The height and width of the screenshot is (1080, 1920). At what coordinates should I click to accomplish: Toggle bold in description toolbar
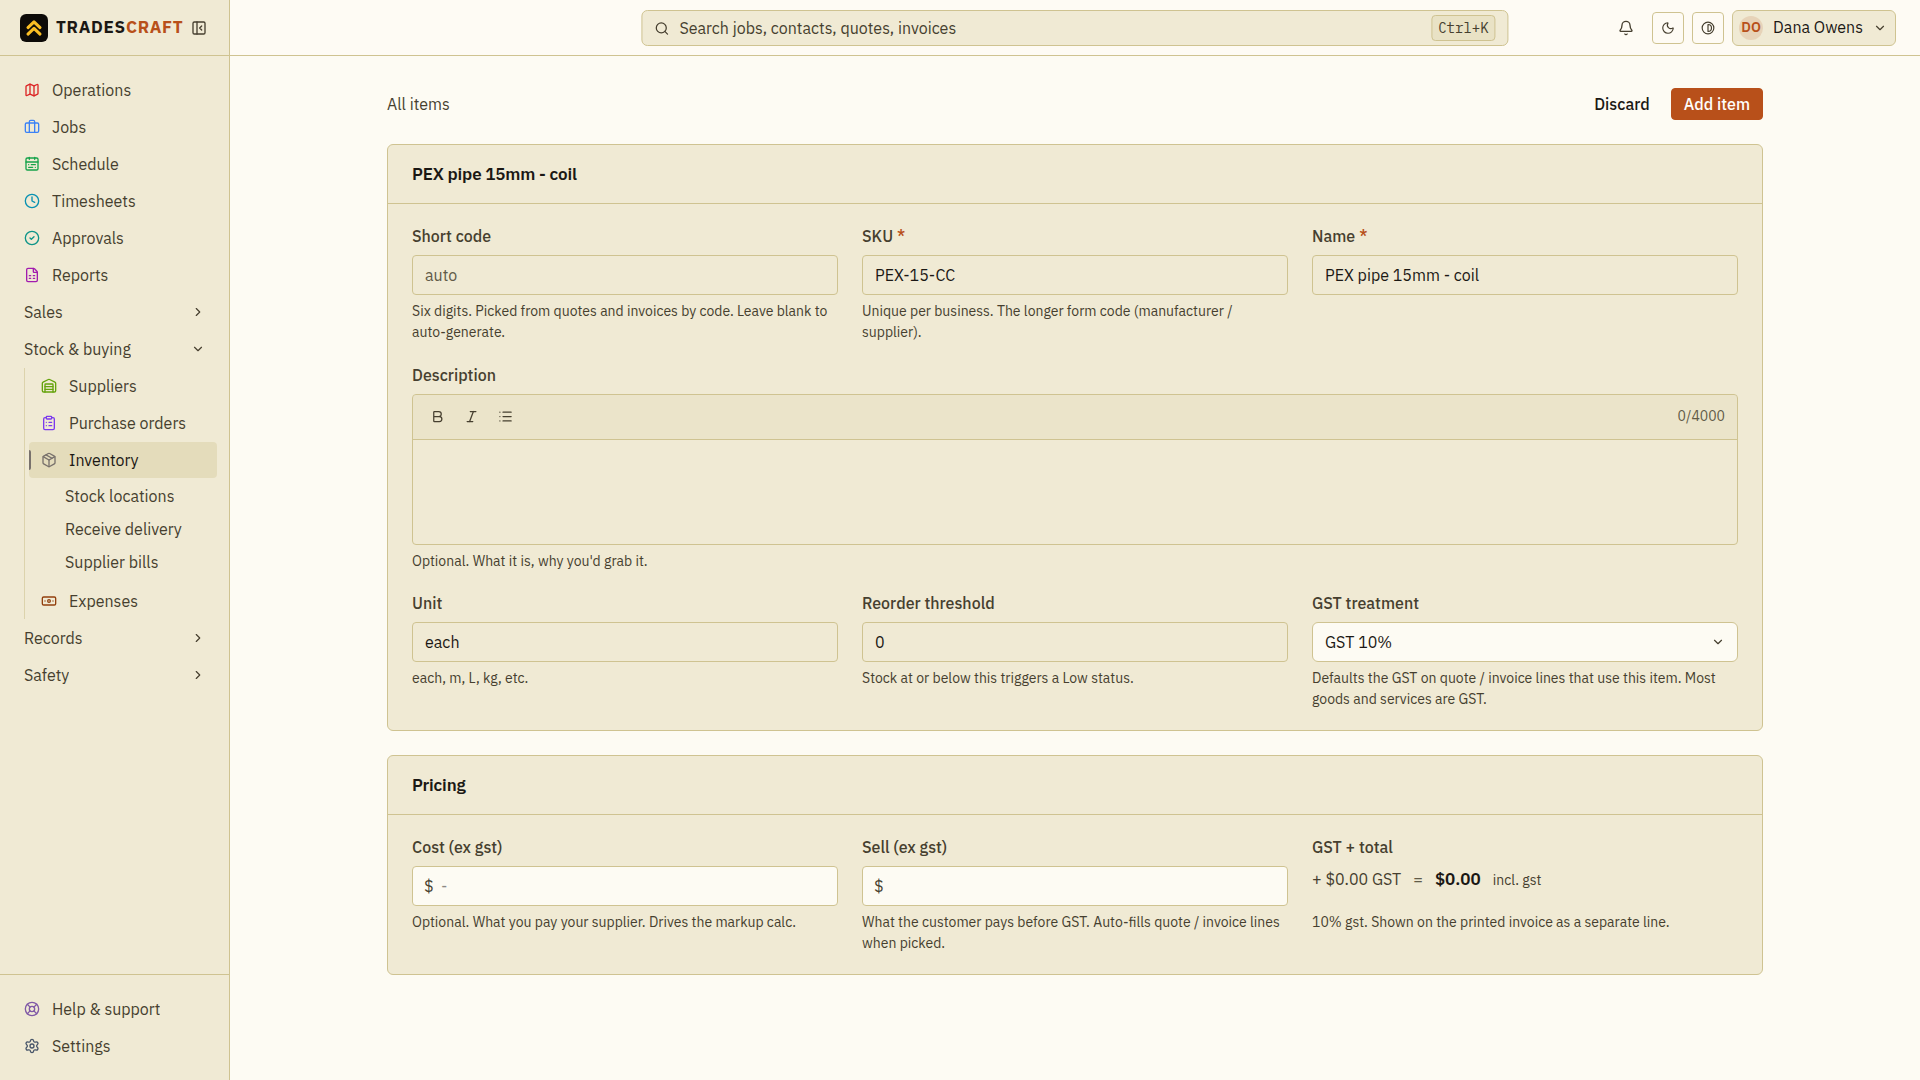(437, 417)
